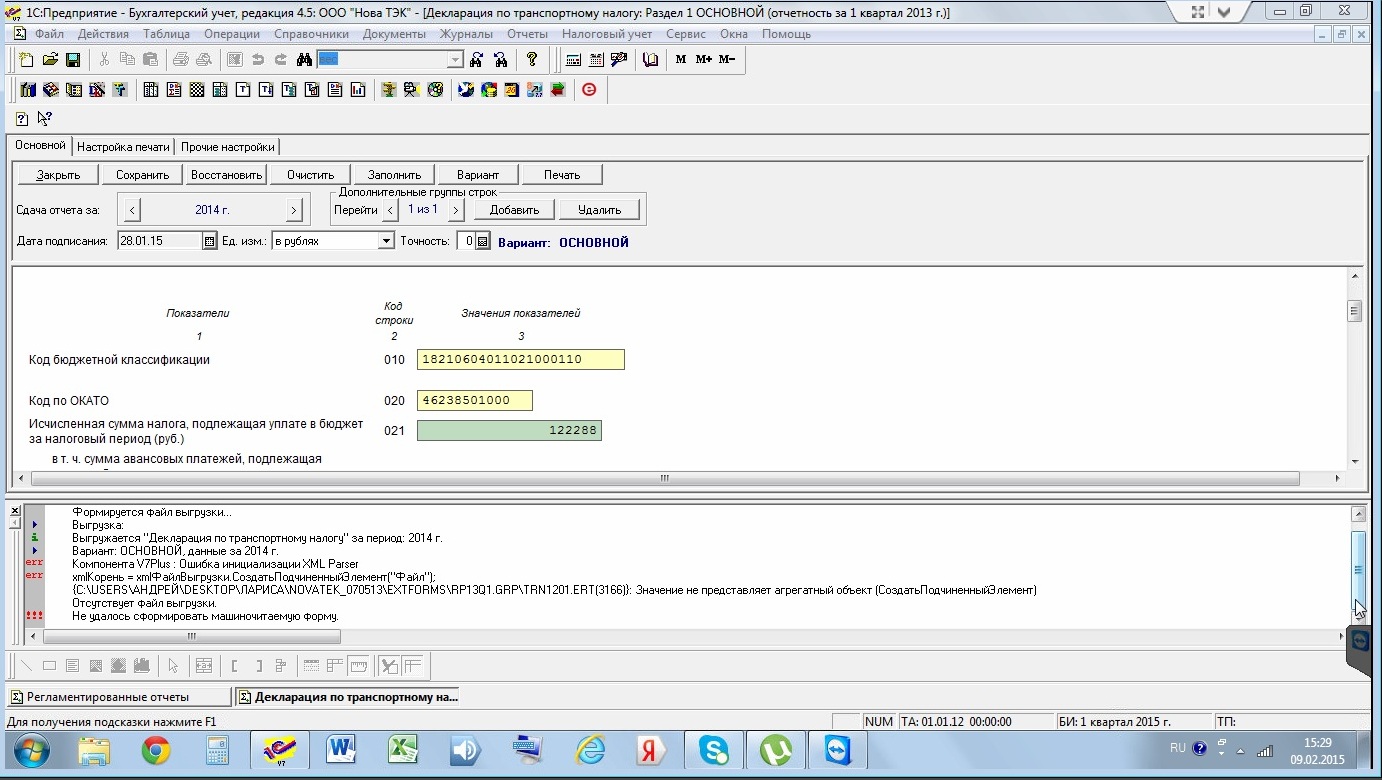Click the binoculars Find icon
The height and width of the screenshot is (780, 1382).
click(x=305, y=60)
